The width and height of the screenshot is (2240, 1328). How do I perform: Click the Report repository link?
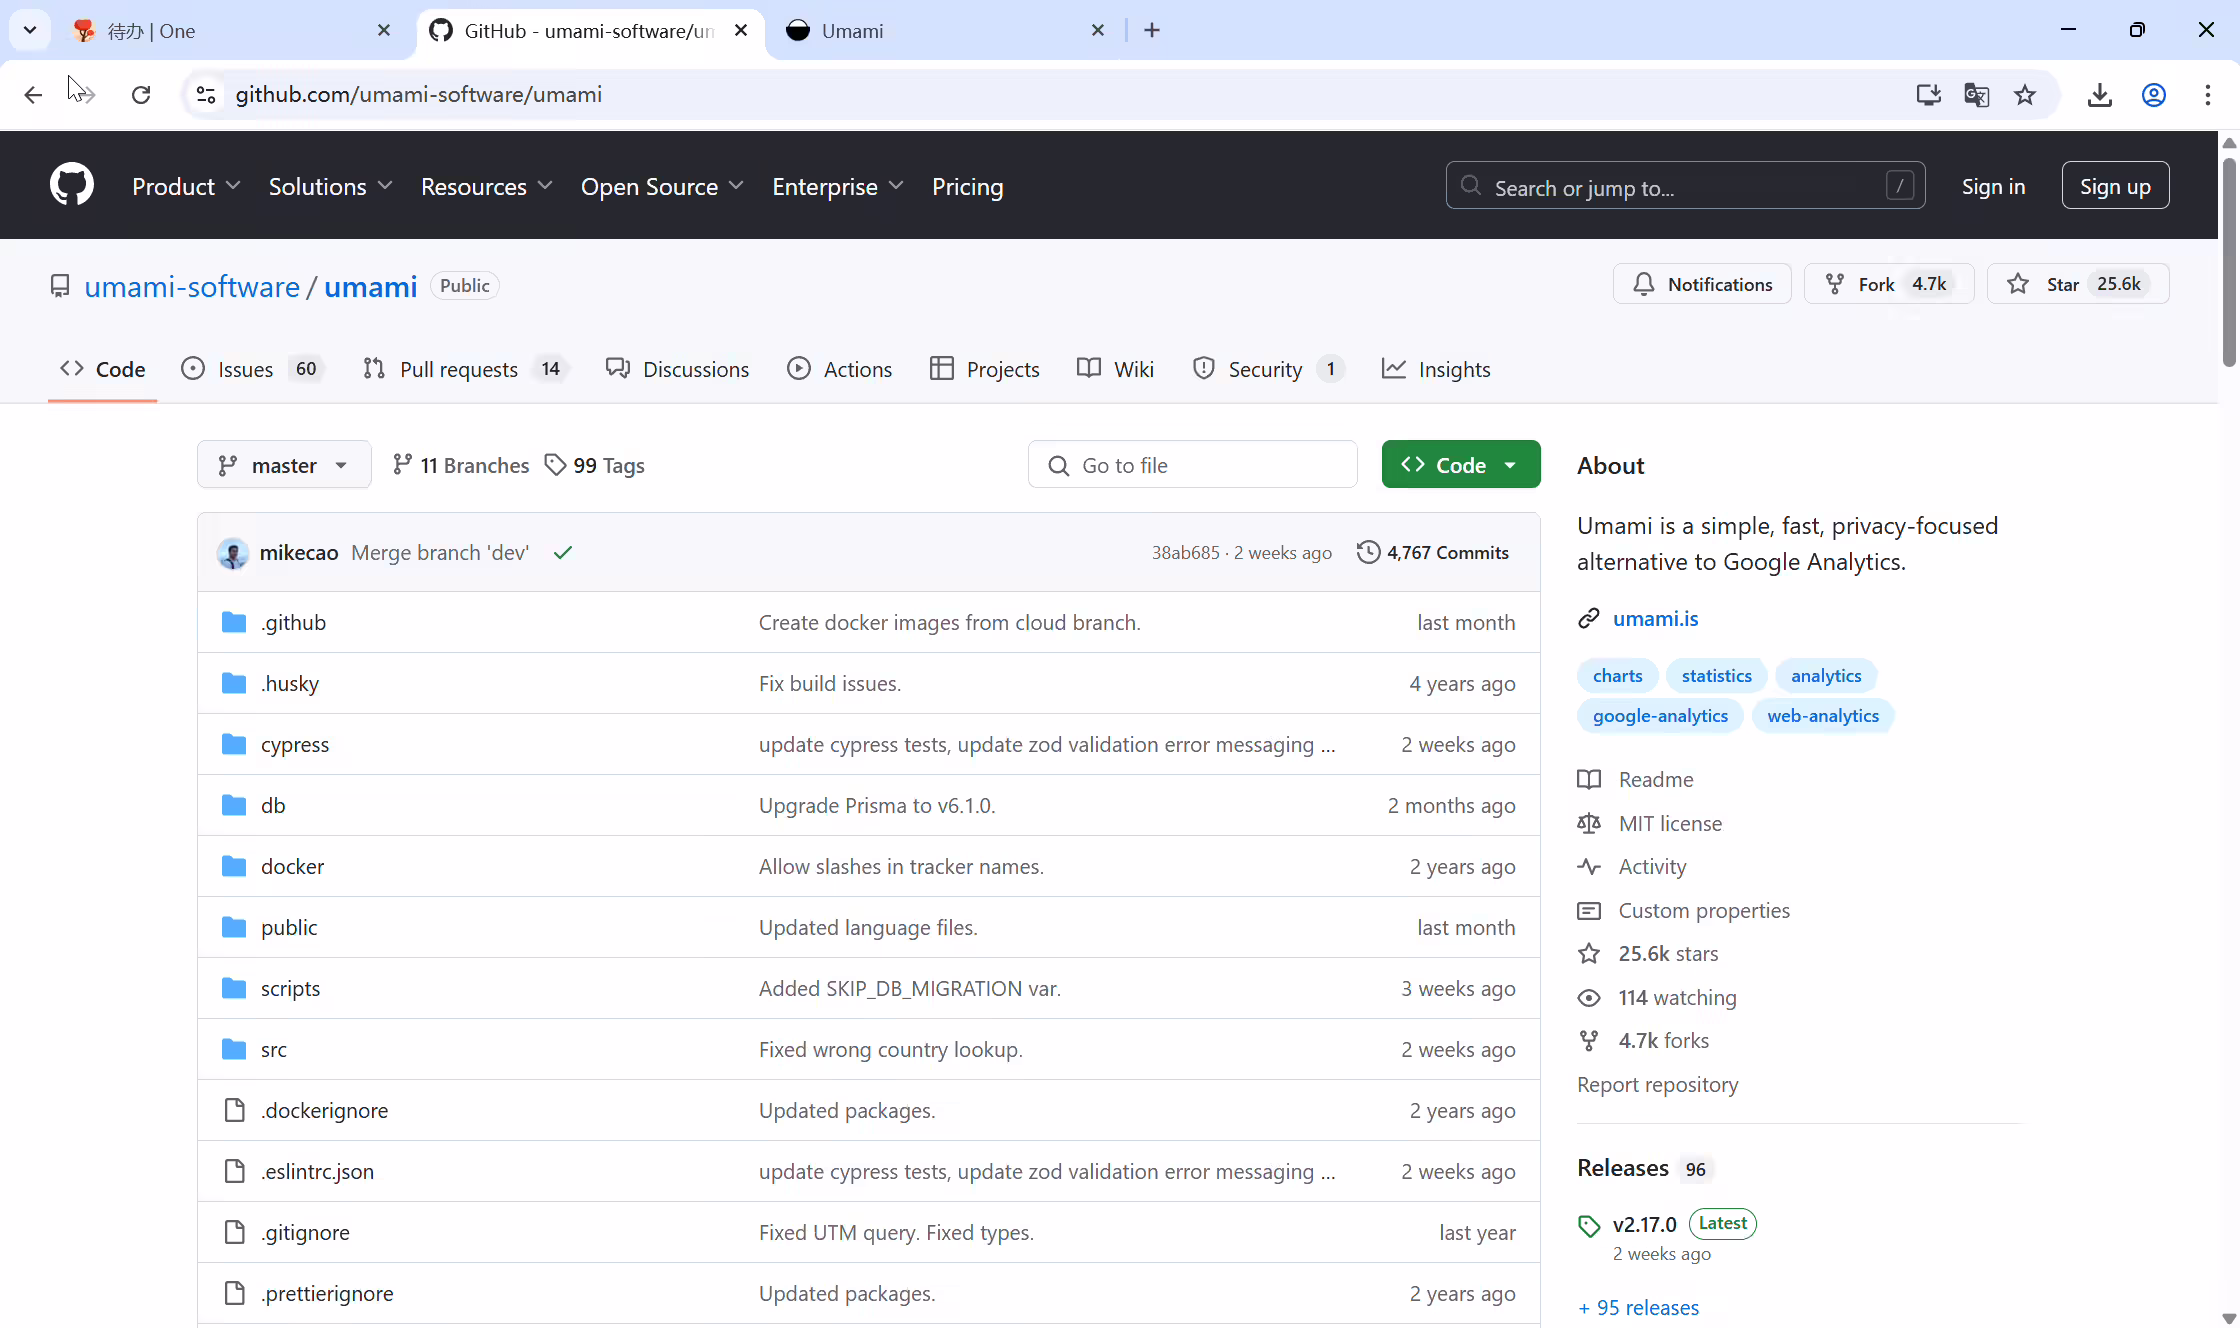[x=1657, y=1085]
